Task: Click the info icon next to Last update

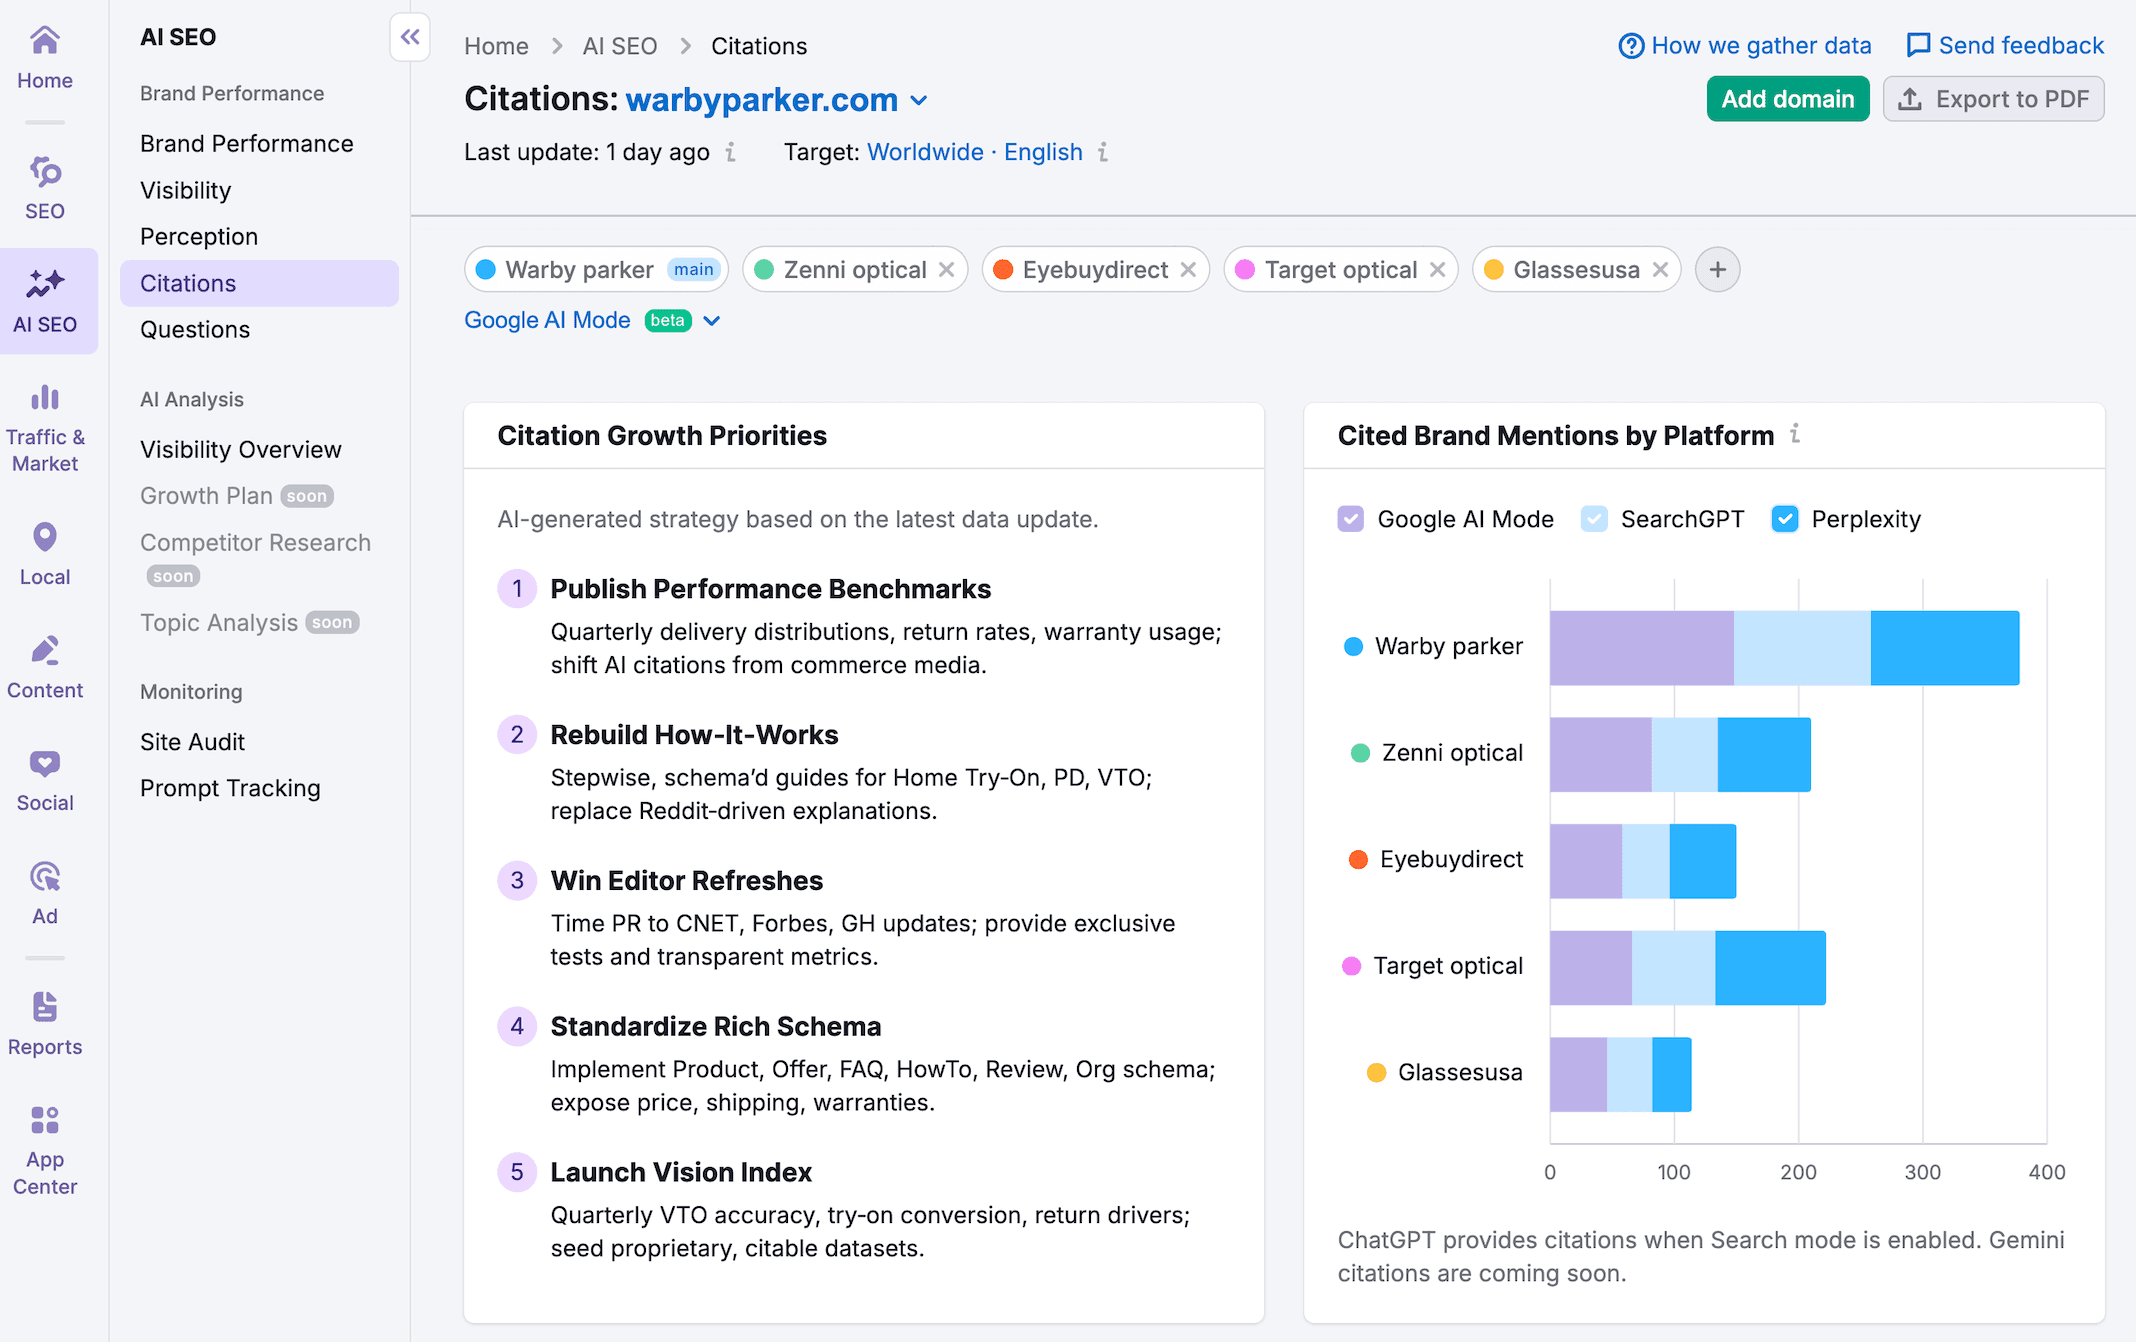Action: click(x=731, y=152)
